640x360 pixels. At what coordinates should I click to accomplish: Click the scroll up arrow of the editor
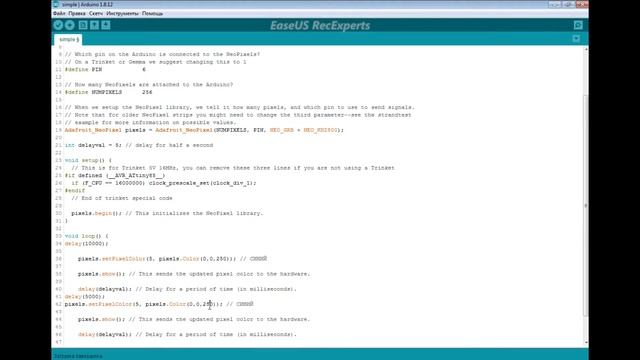point(585,49)
